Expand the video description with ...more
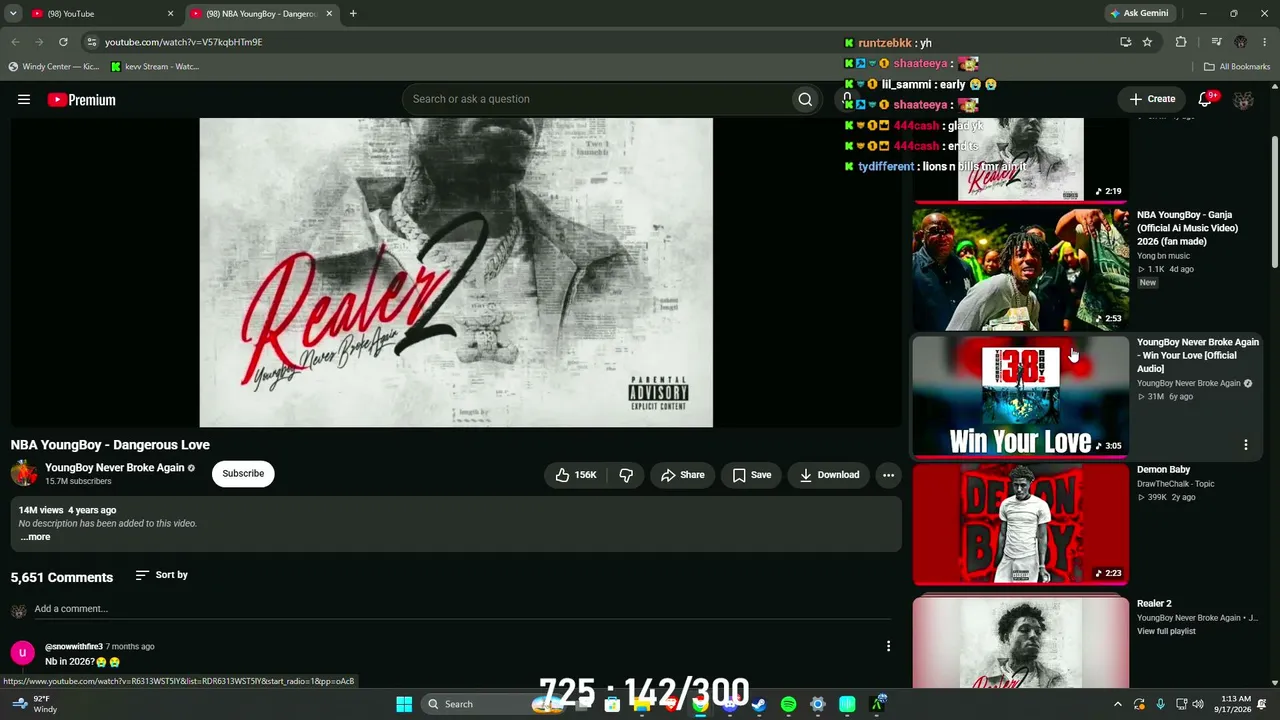Image resolution: width=1280 pixels, height=720 pixels. coord(35,537)
